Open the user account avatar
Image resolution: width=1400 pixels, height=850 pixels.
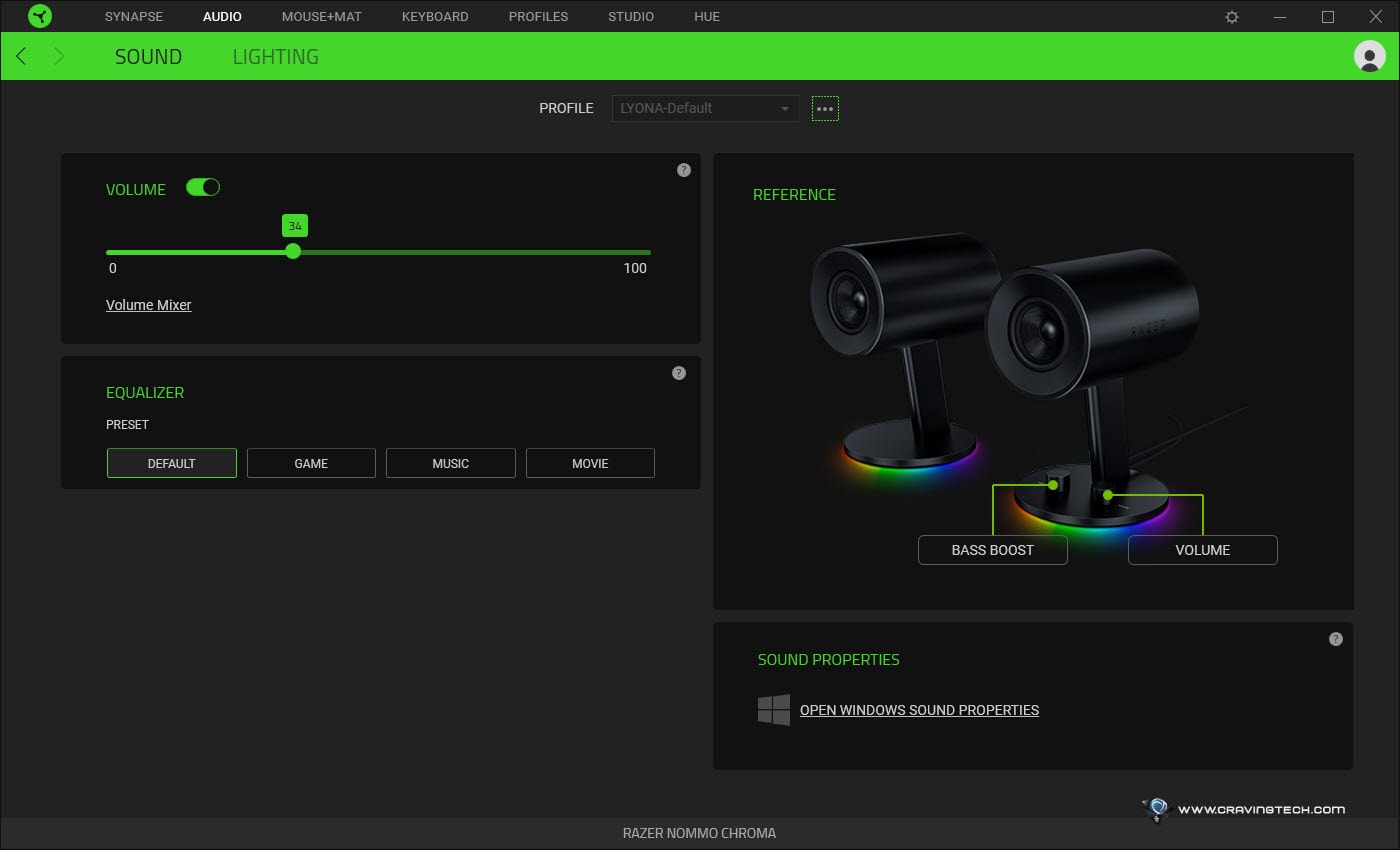click(1369, 56)
